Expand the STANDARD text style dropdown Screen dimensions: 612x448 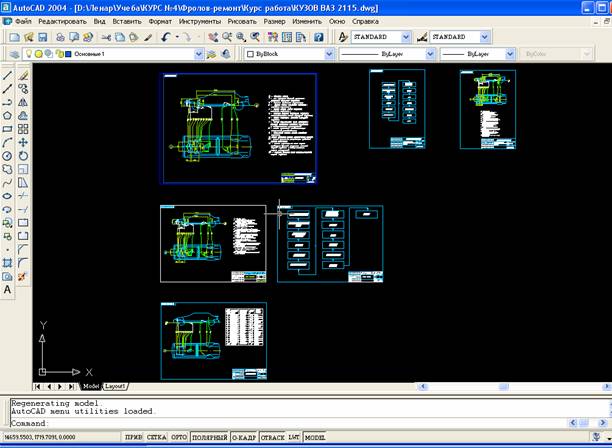[x=406, y=37]
